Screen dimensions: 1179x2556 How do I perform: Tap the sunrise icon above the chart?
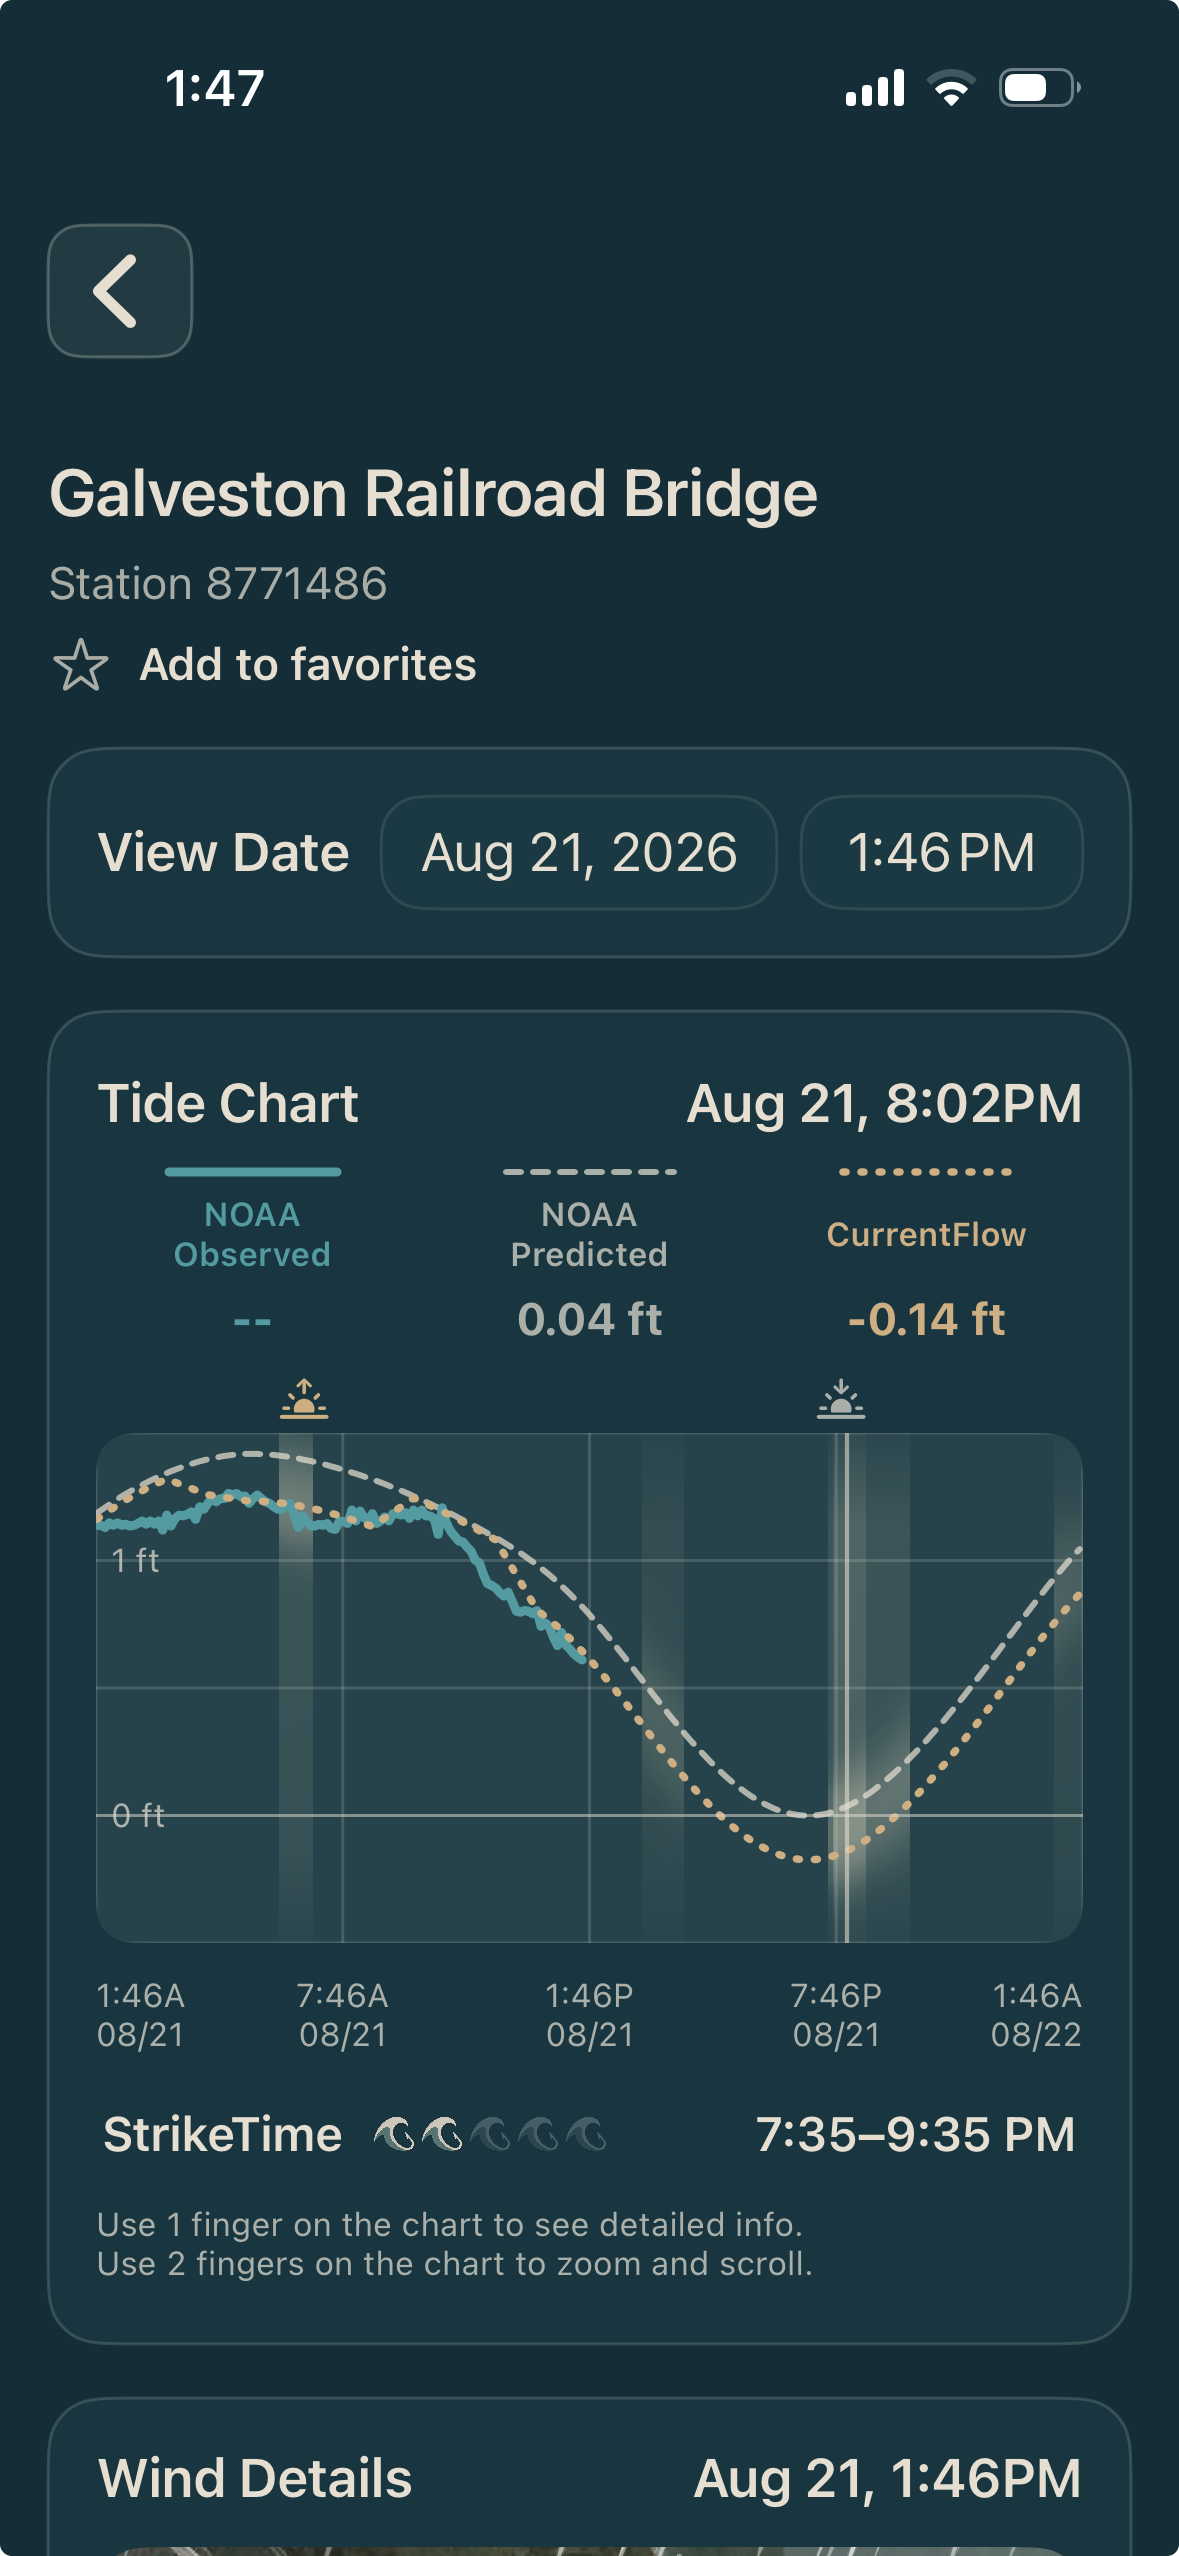coord(304,1399)
